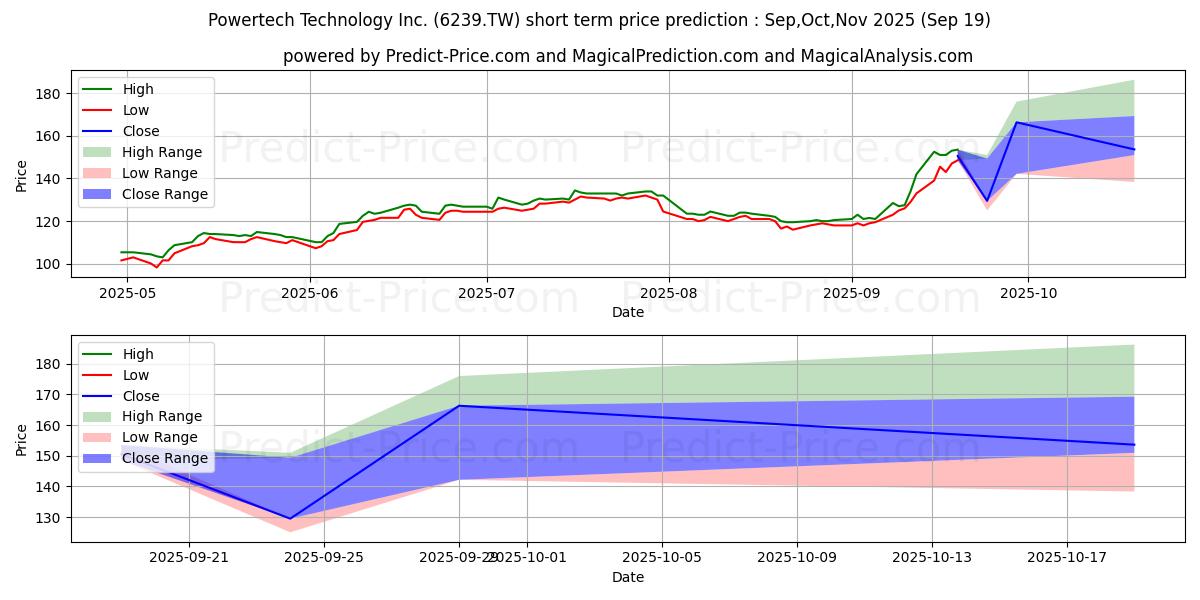The image size is (1200, 600).
Task: Click the blue Close forecast peak in bottom chart
Action: (x=460, y=406)
